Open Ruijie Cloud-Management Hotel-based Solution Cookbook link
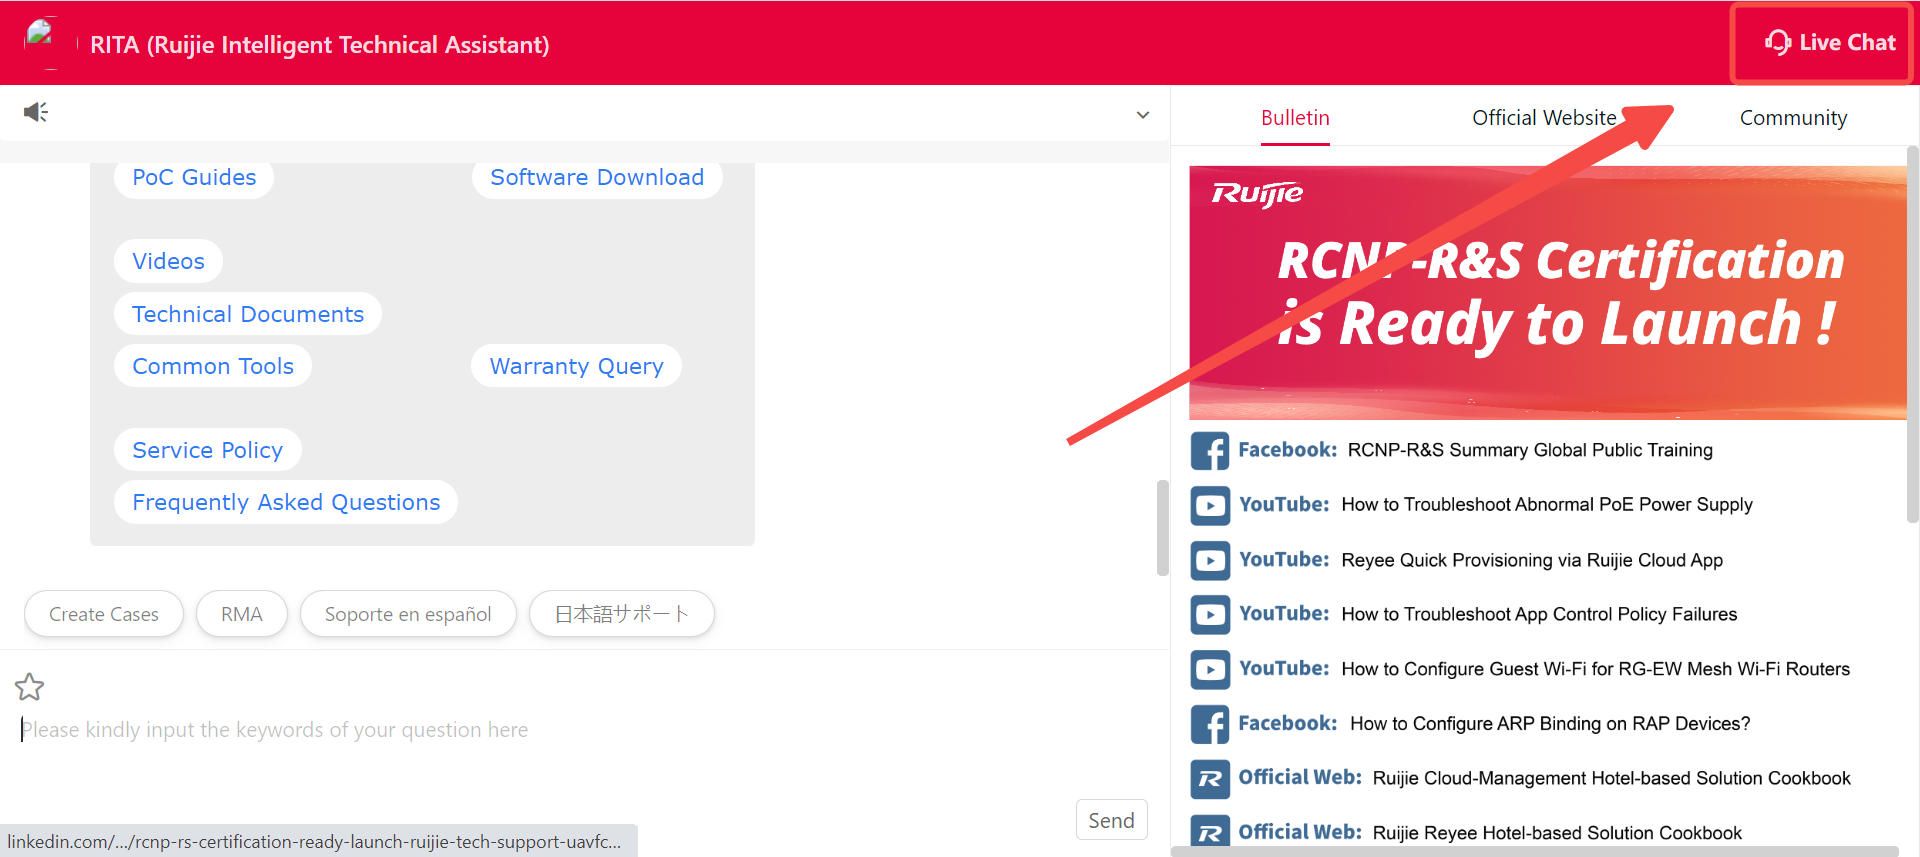Image resolution: width=1920 pixels, height=857 pixels. (x=1611, y=778)
